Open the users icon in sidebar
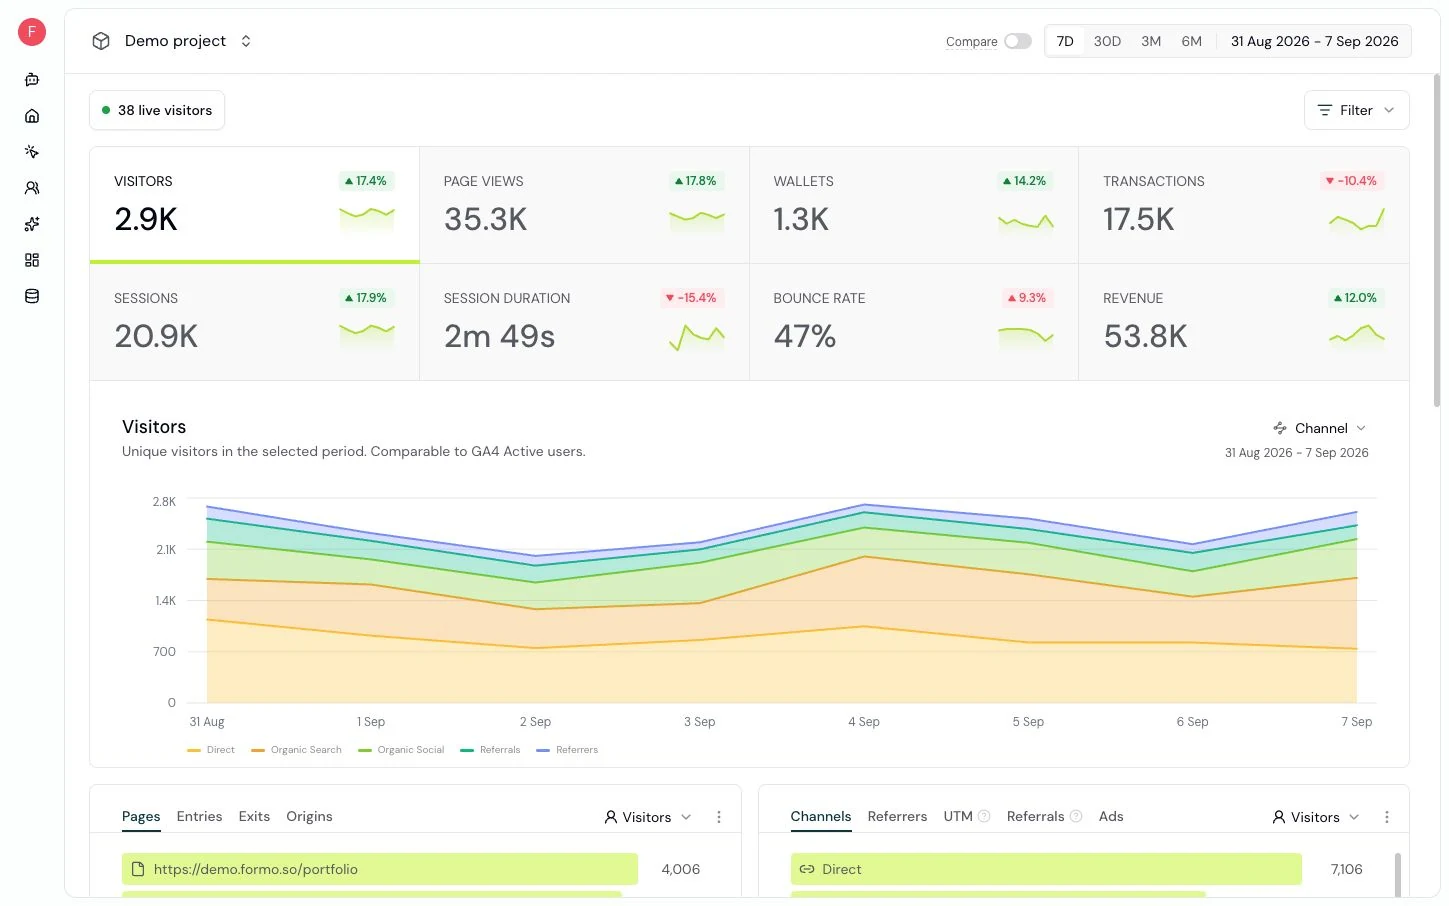This screenshot has height=906, width=1449. tap(32, 188)
